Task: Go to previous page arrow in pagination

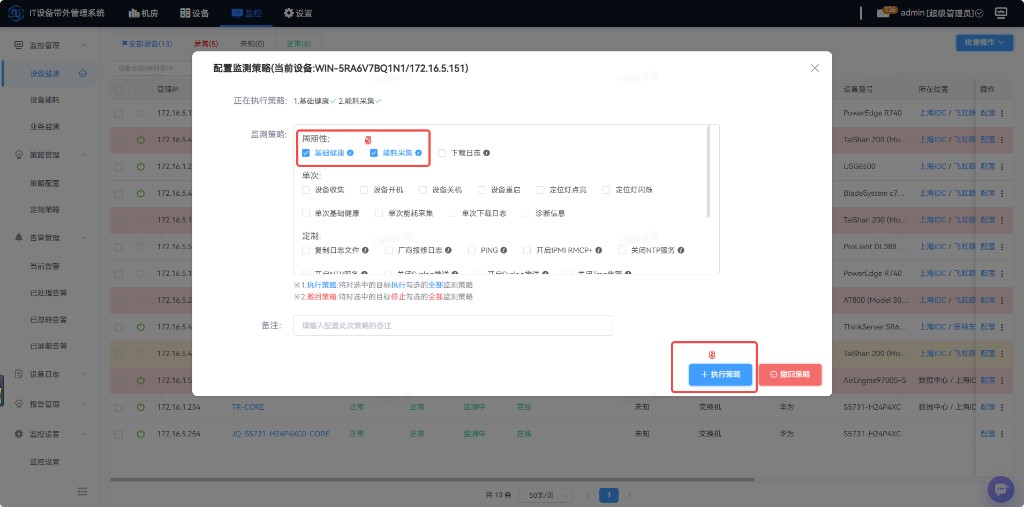Action: click(588, 495)
